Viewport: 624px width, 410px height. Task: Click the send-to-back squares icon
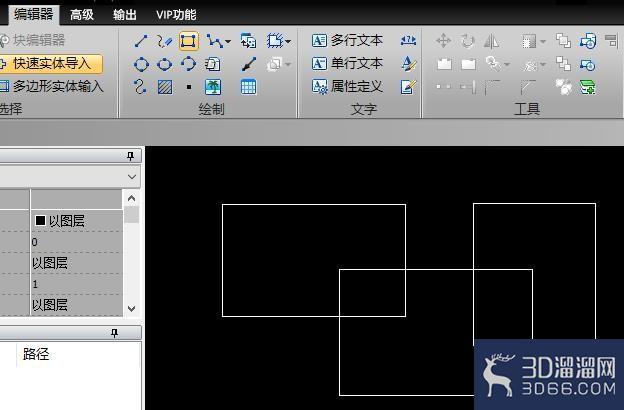click(564, 64)
